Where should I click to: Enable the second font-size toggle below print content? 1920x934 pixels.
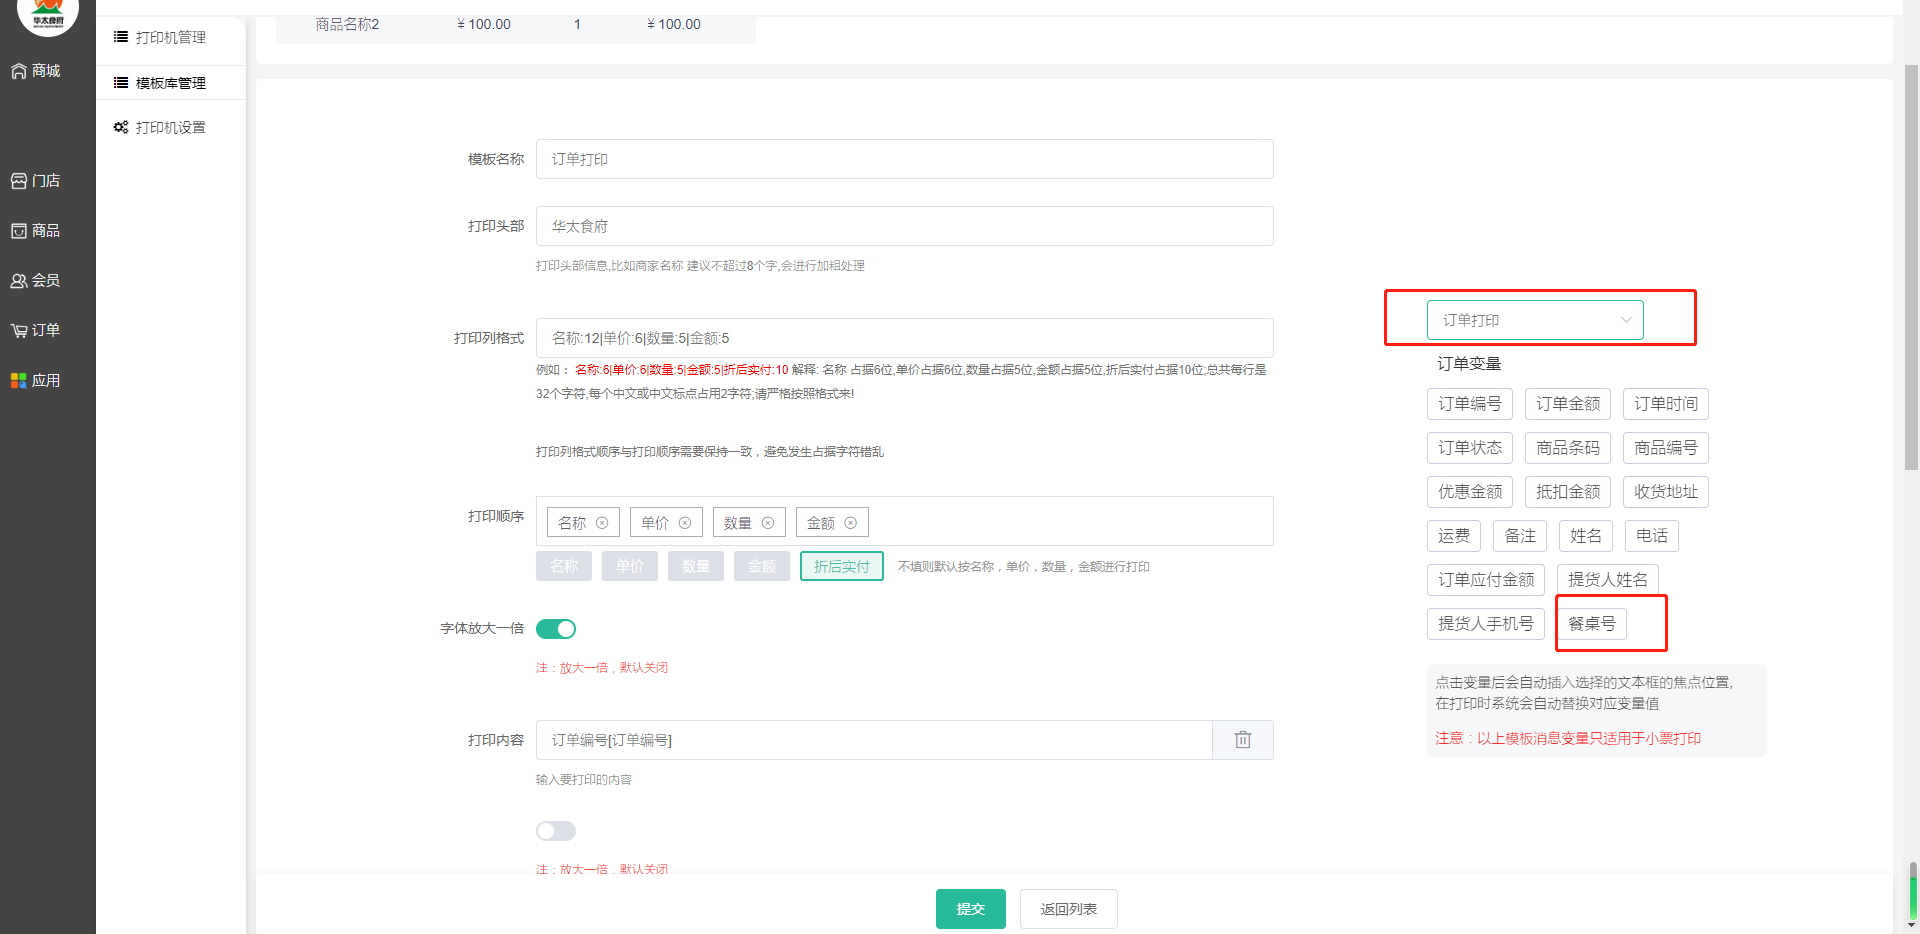point(556,831)
